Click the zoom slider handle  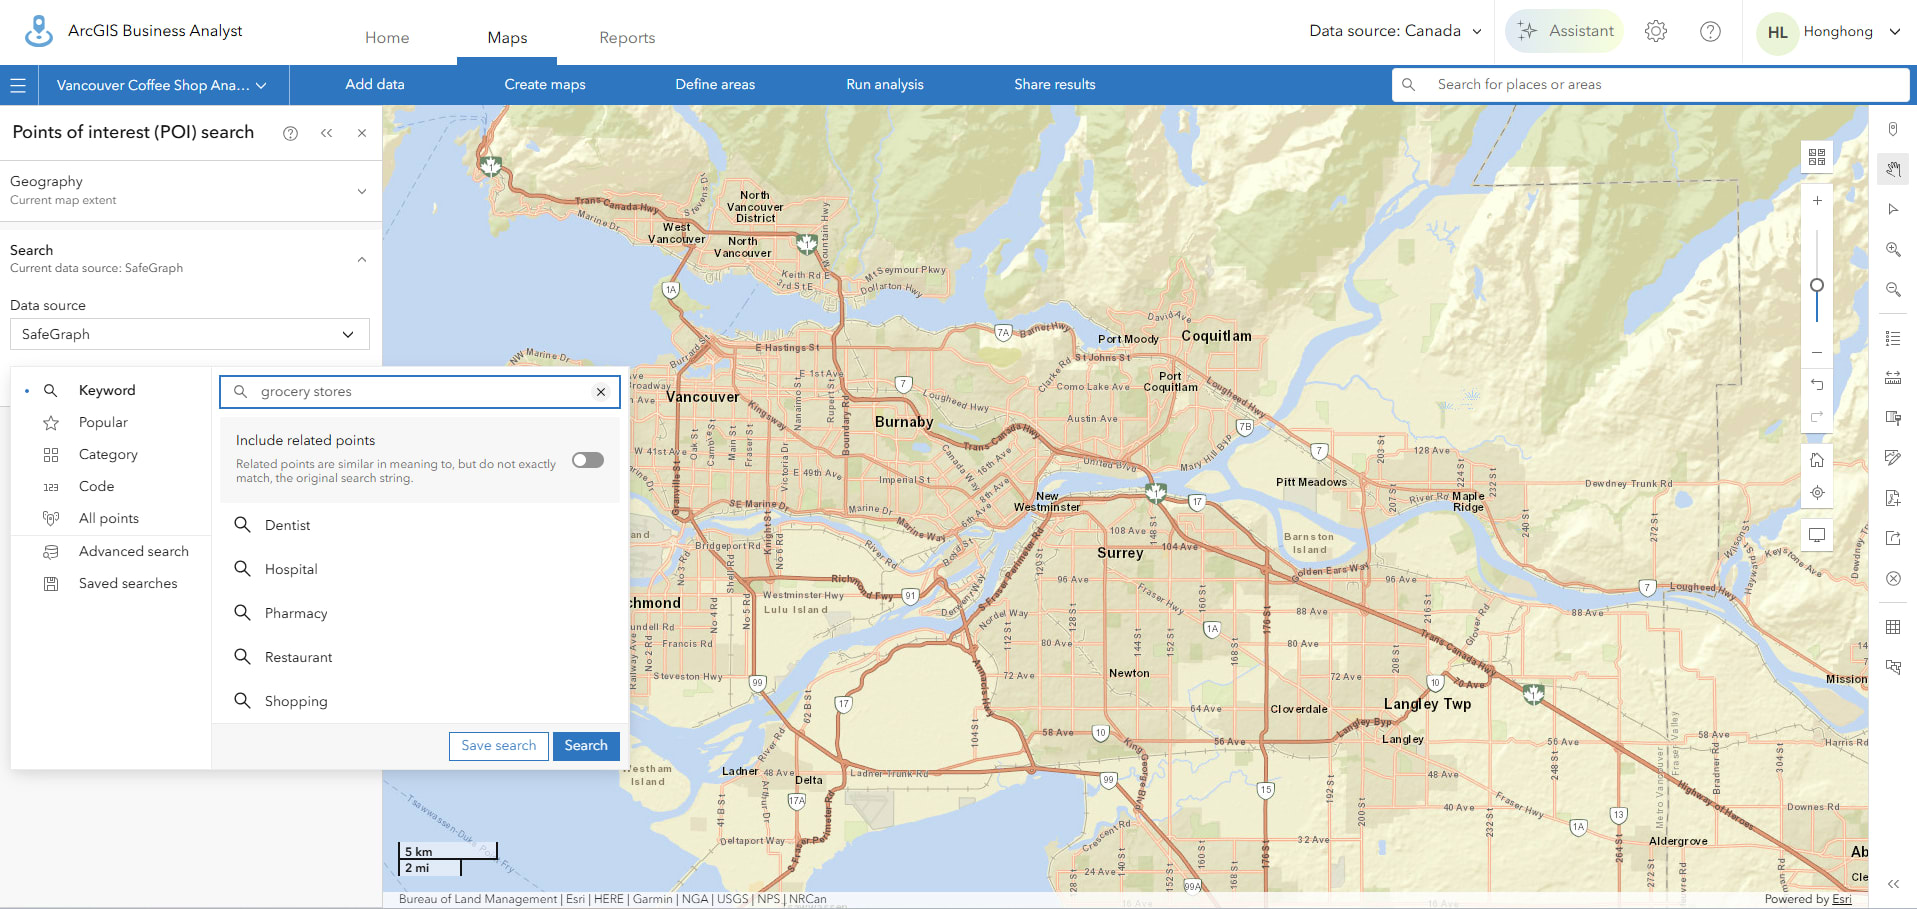[1817, 286]
